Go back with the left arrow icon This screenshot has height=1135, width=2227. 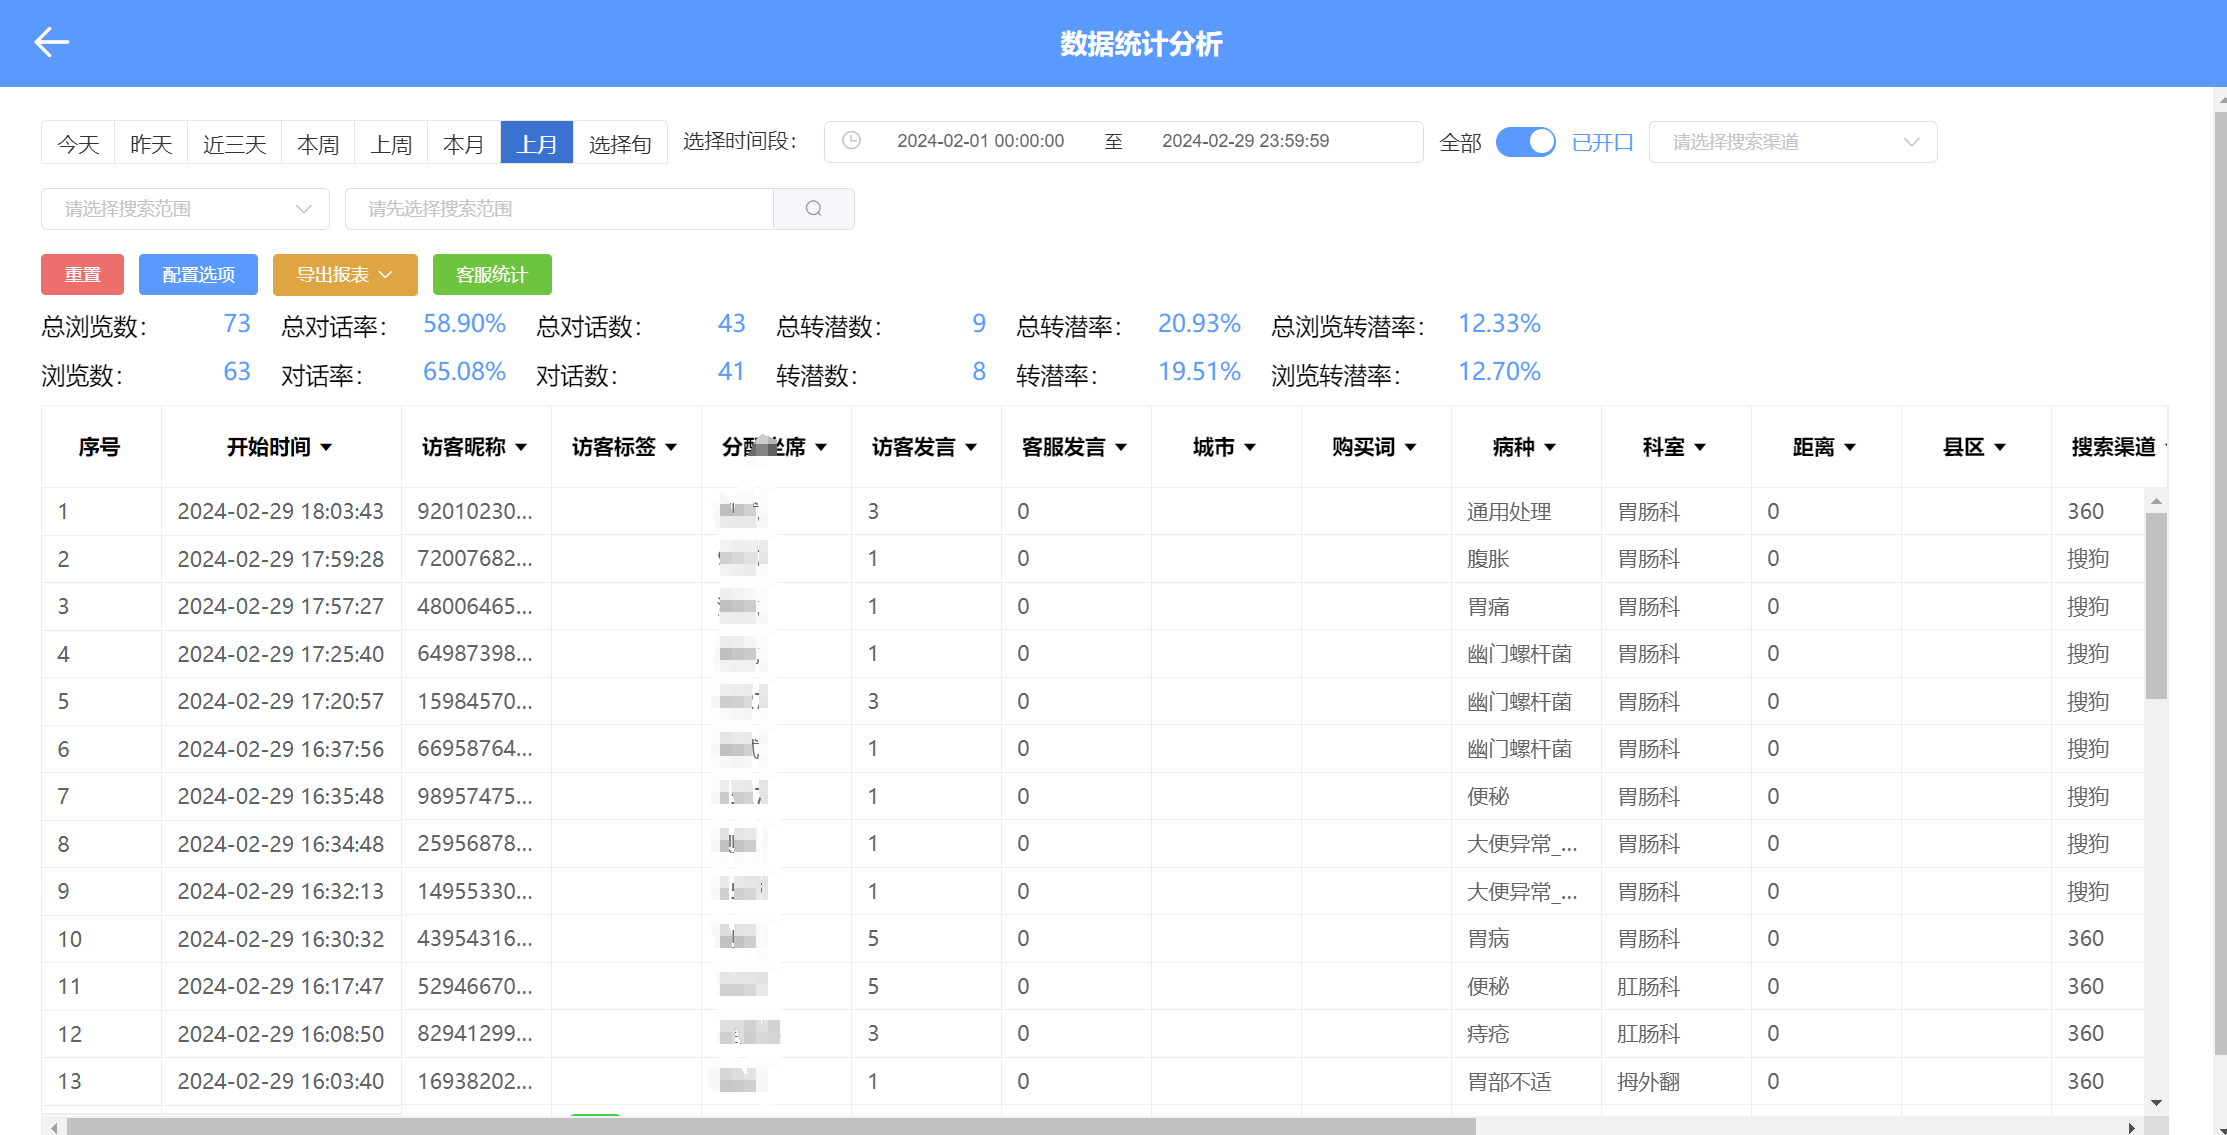point(51,42)
